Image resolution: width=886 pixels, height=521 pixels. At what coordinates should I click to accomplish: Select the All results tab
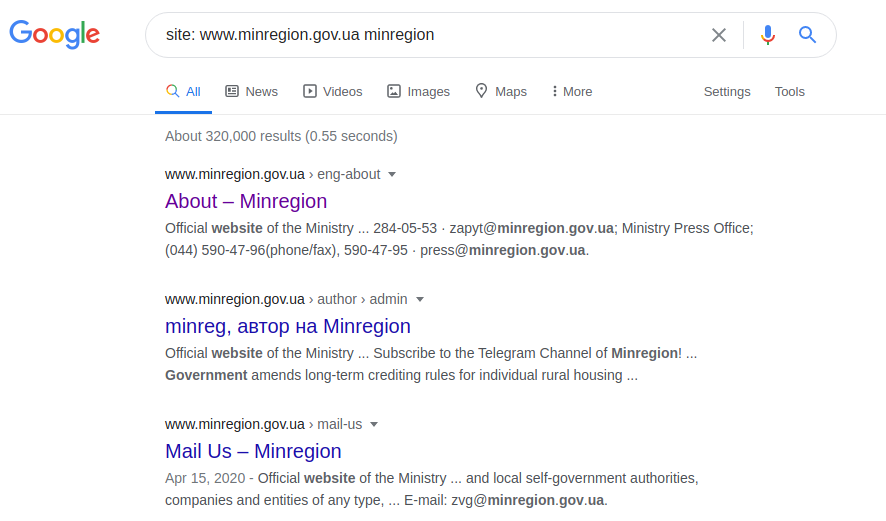tap(184, 92)
